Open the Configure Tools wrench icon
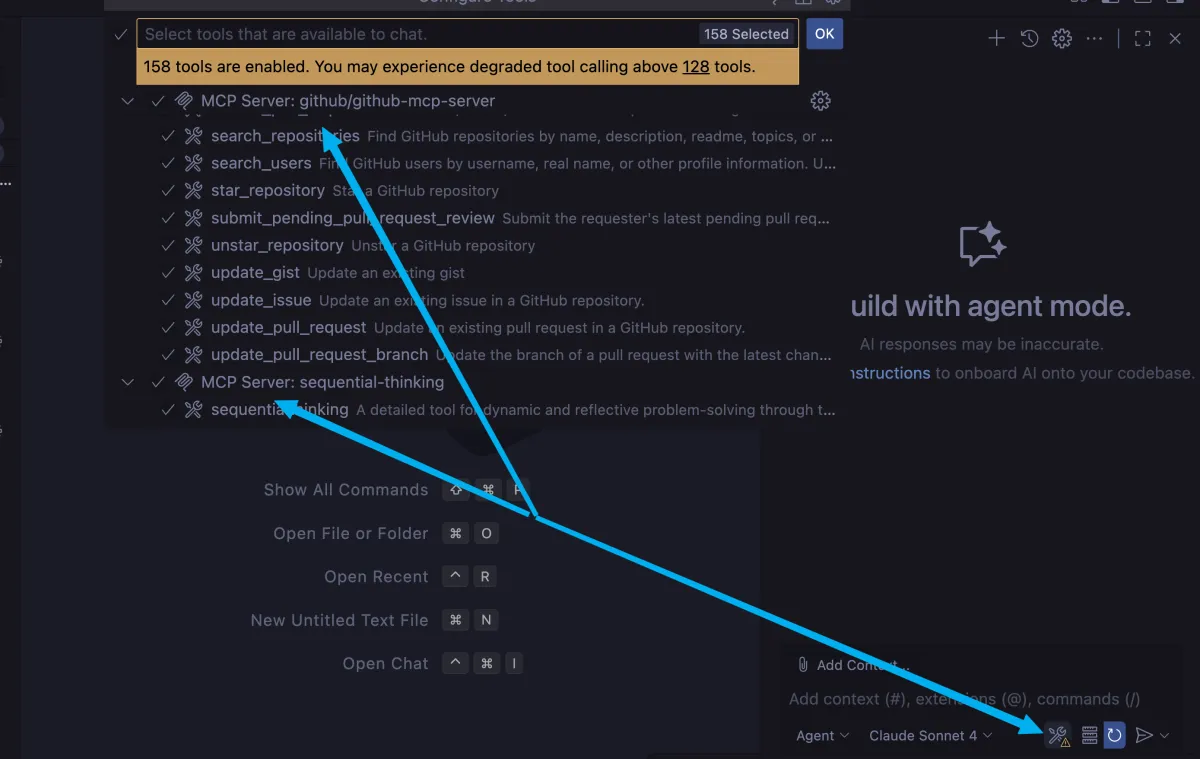This screenshot has height=759, width=1200. point(1058,736)
